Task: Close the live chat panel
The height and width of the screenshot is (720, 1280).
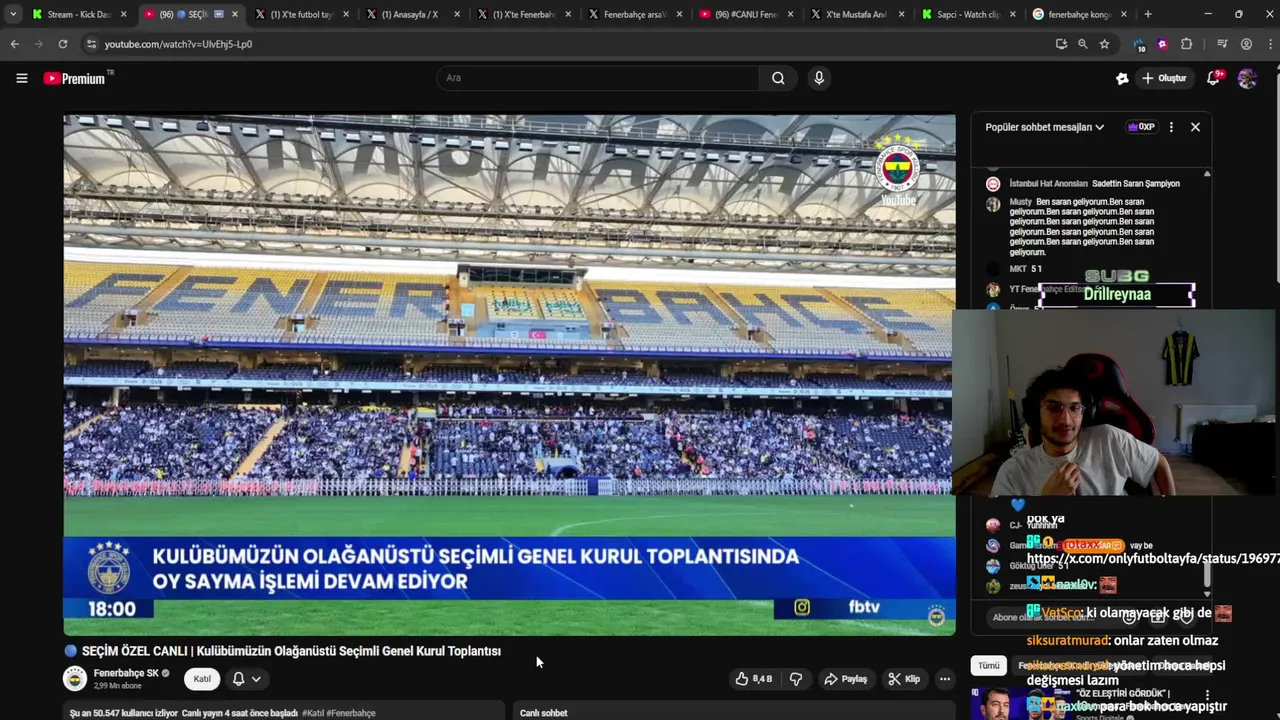Action: point(1195,127)
